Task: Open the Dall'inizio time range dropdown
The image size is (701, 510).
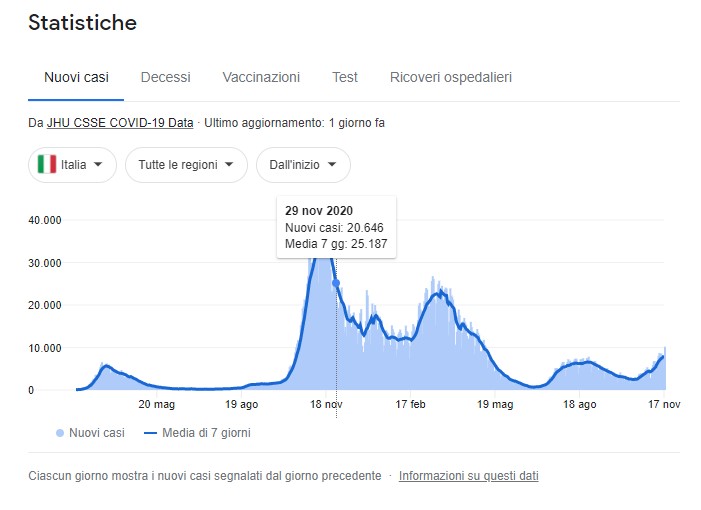Action: click(303, 164)
